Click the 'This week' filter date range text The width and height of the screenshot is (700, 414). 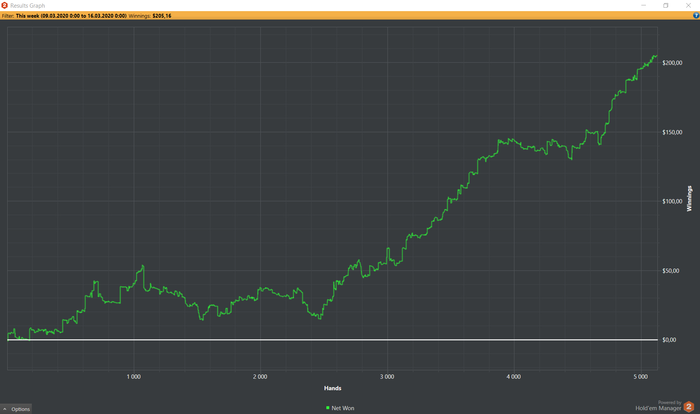pos(71,16)
